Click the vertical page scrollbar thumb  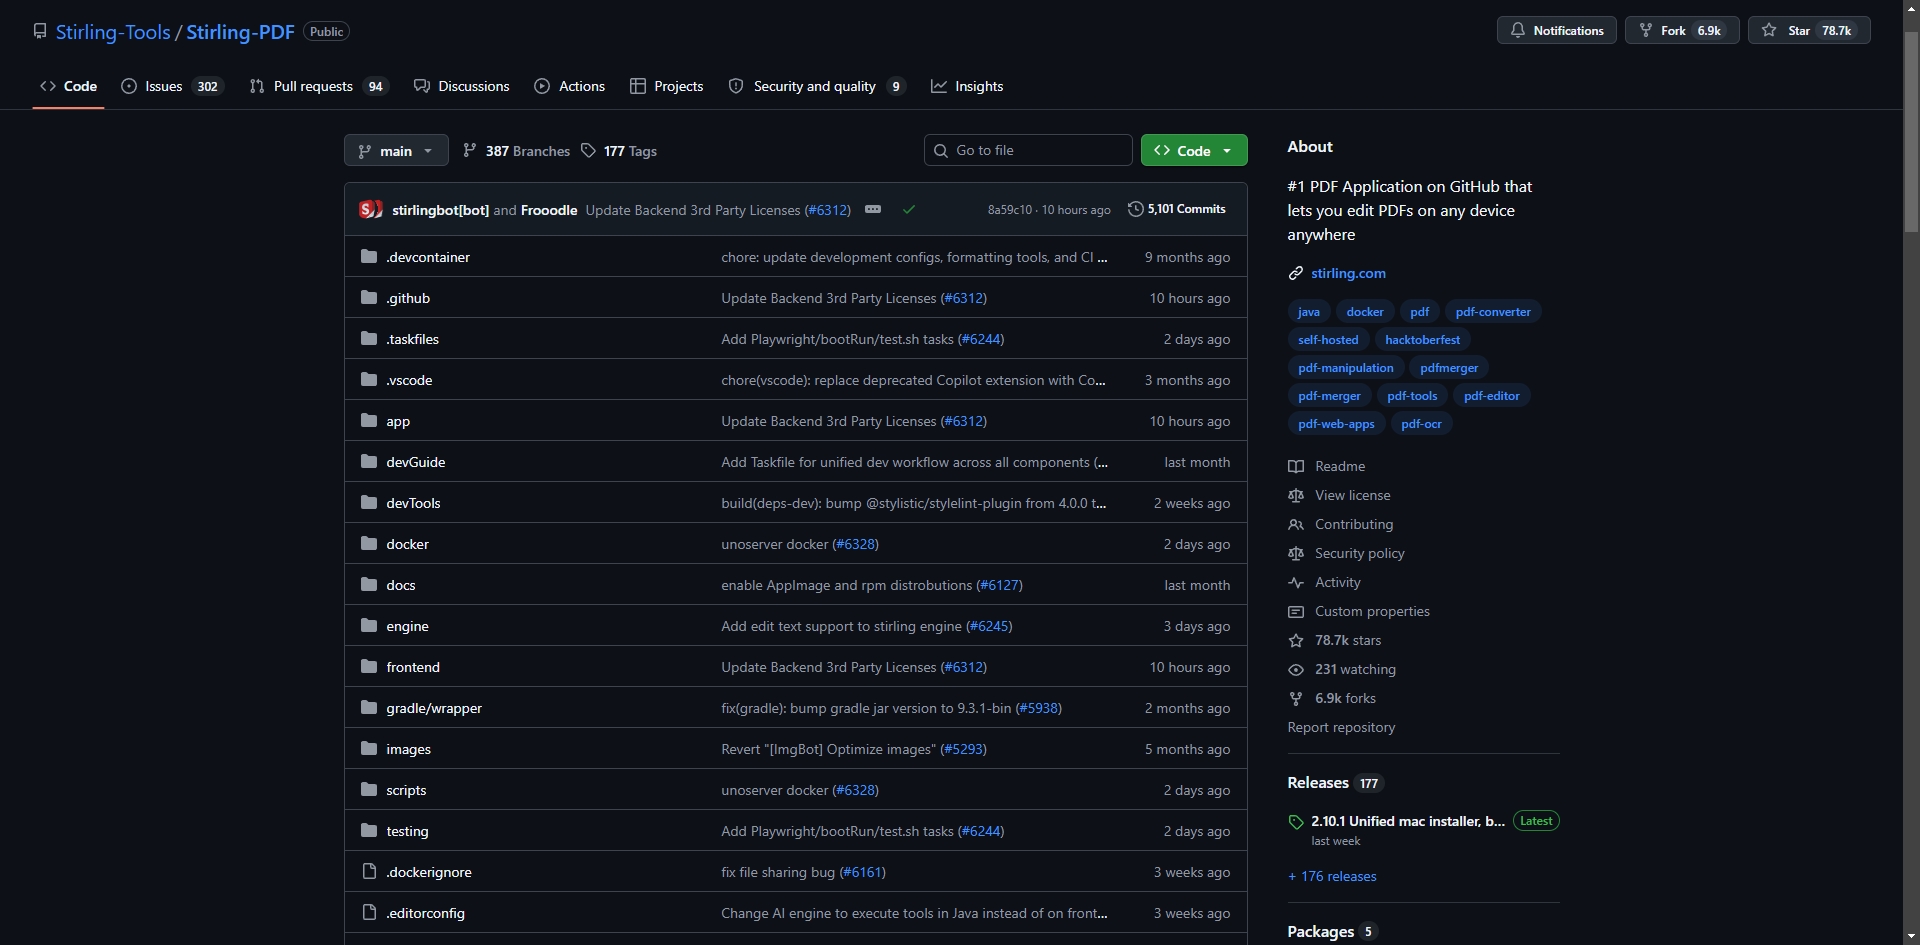pyautogui.click(x=1911, y=131)
